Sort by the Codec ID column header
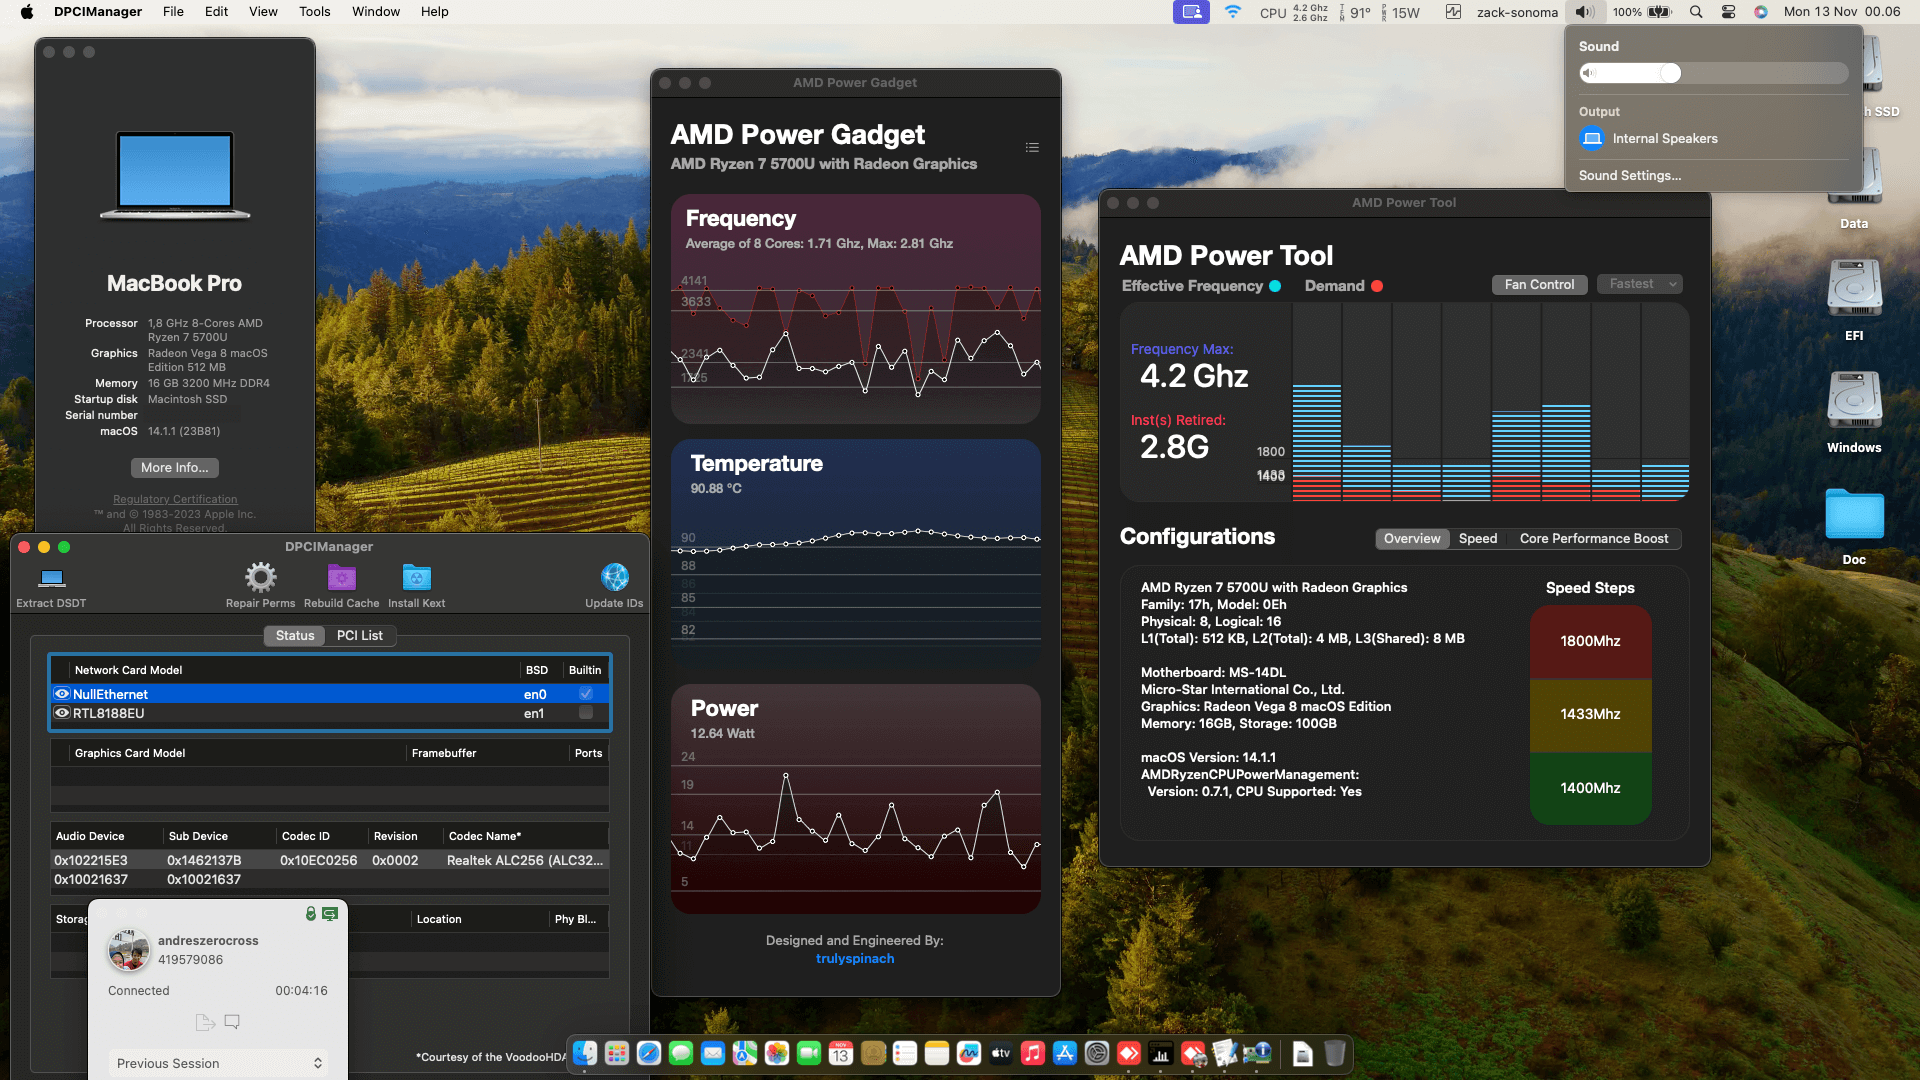 pyautogui.click(x=321, y=836)
